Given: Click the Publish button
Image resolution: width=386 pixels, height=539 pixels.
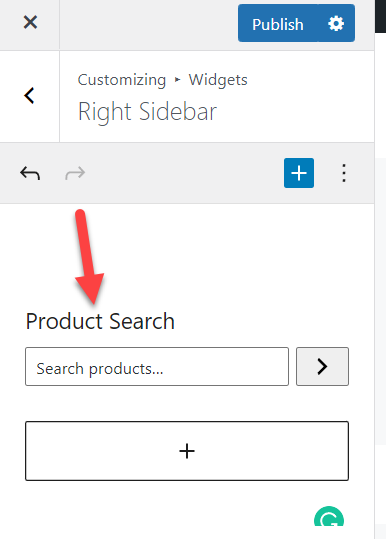Looking at the screenshot, I should click(x=278, y=23).
